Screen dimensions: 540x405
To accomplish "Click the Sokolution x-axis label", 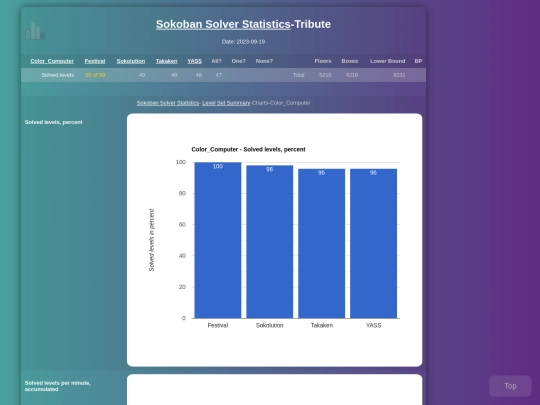I will [x=270, y=325].
